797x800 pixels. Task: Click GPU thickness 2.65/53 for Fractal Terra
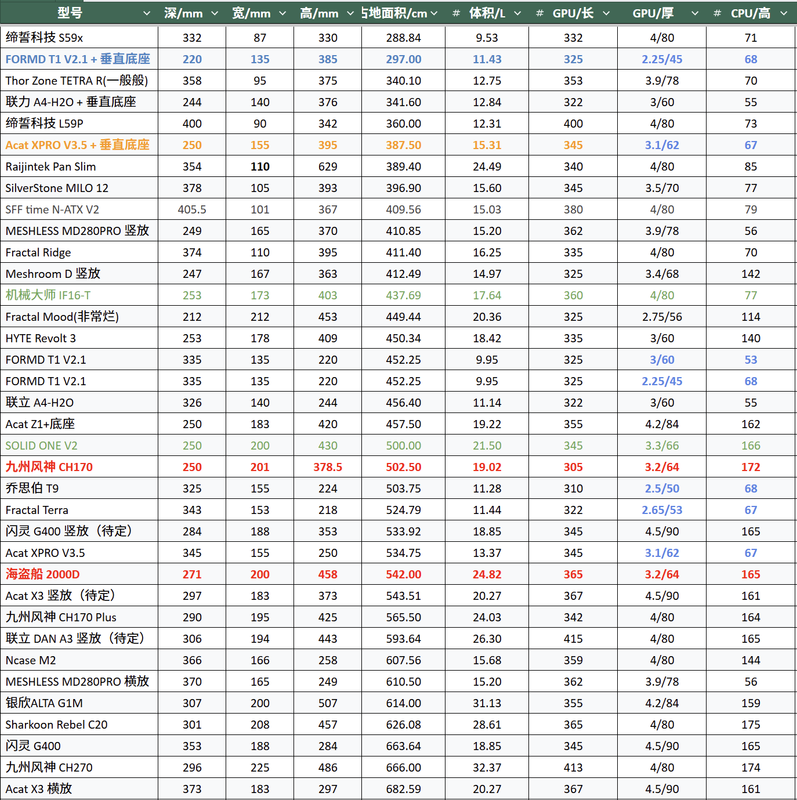[x=662, y=510]
